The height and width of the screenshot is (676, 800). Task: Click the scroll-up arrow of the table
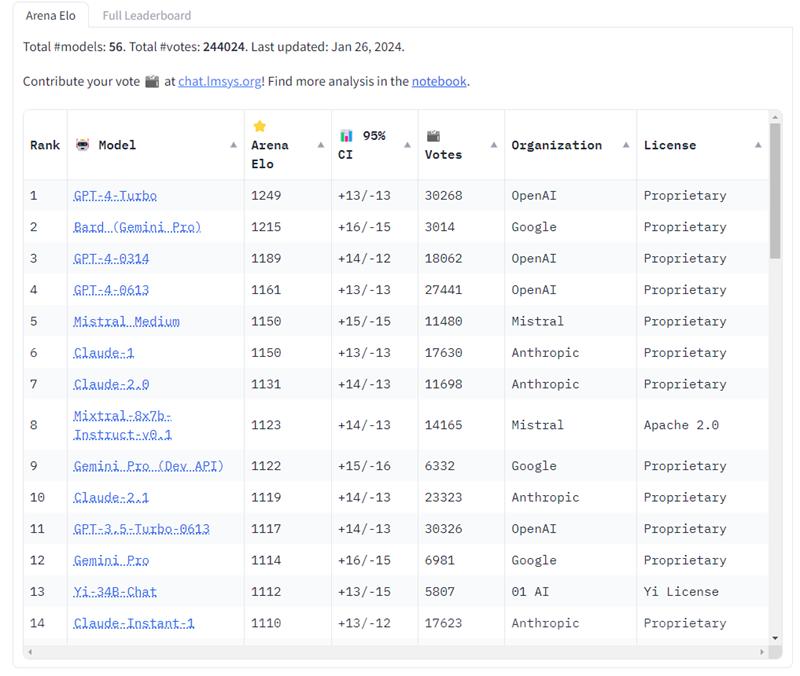coord(775,117)
